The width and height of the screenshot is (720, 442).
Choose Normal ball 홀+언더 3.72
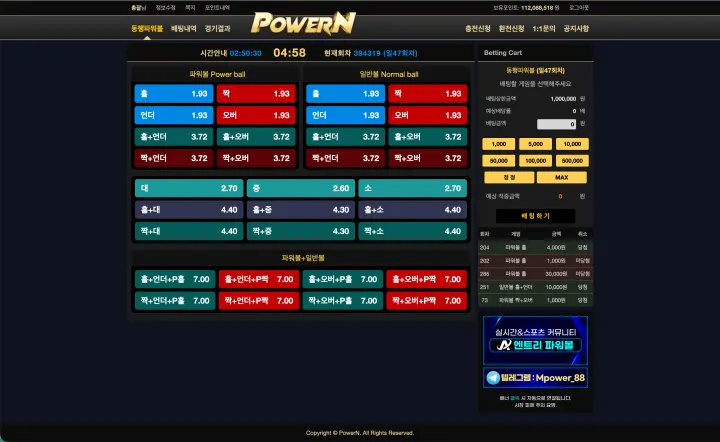(345, 137)
